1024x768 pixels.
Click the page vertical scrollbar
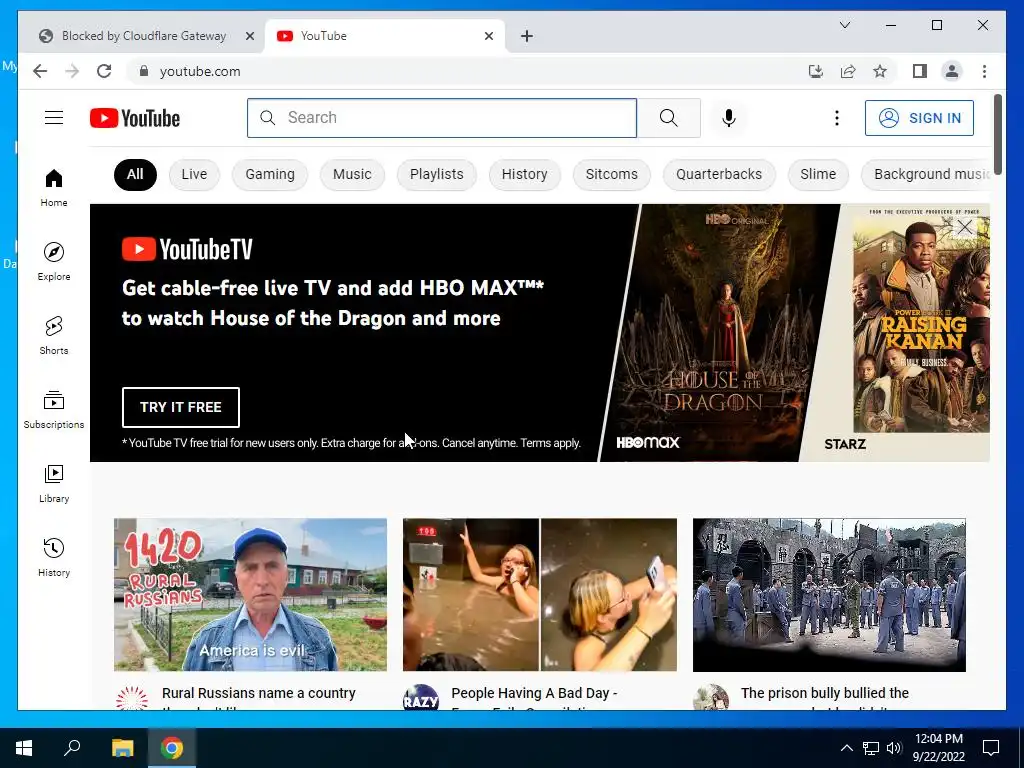997,134
